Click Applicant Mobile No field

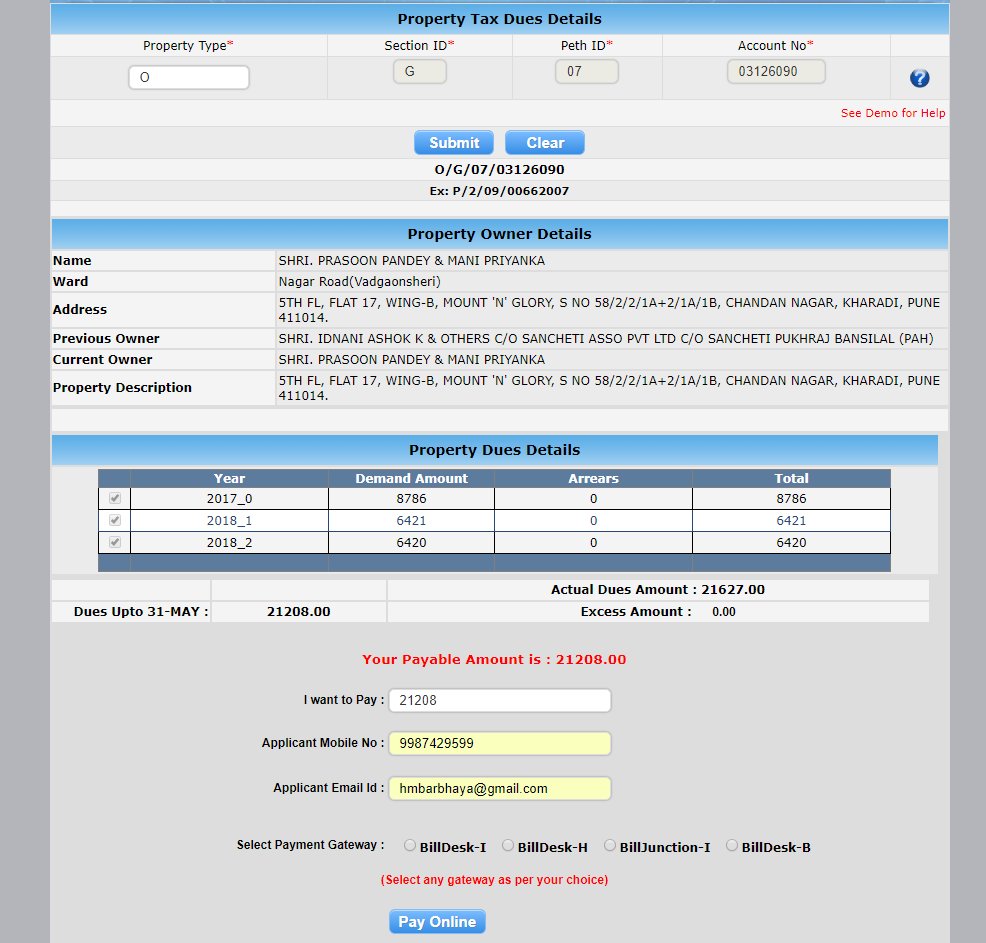[x=500, y=743]
